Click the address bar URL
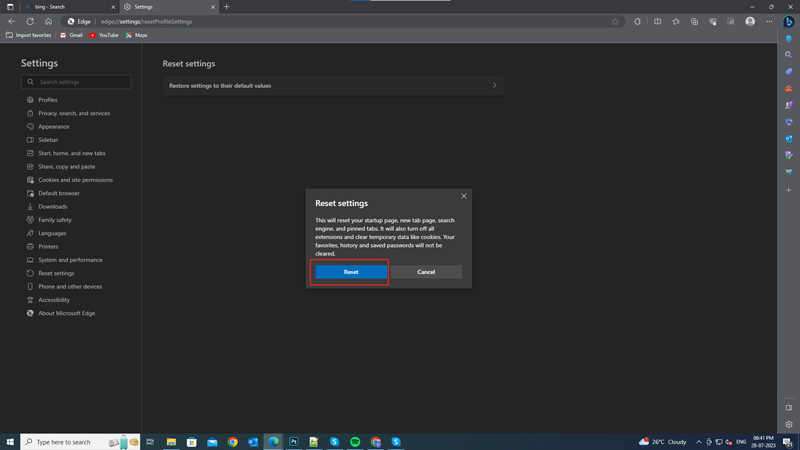 pos(146,21)
